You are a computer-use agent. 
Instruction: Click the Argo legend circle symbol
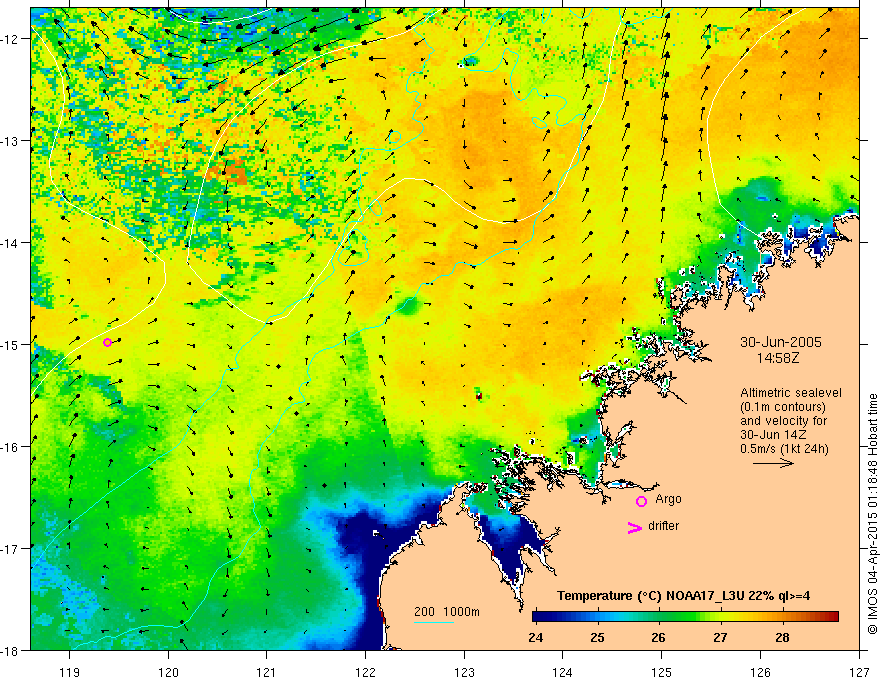(x=641, y=501)
